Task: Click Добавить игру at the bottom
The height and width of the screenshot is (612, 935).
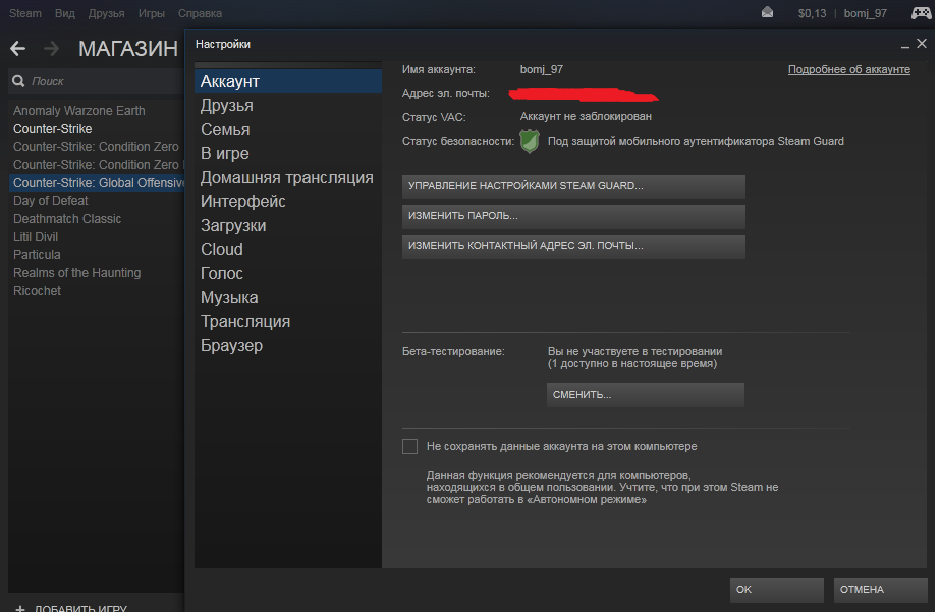Action: click(81, 608)
